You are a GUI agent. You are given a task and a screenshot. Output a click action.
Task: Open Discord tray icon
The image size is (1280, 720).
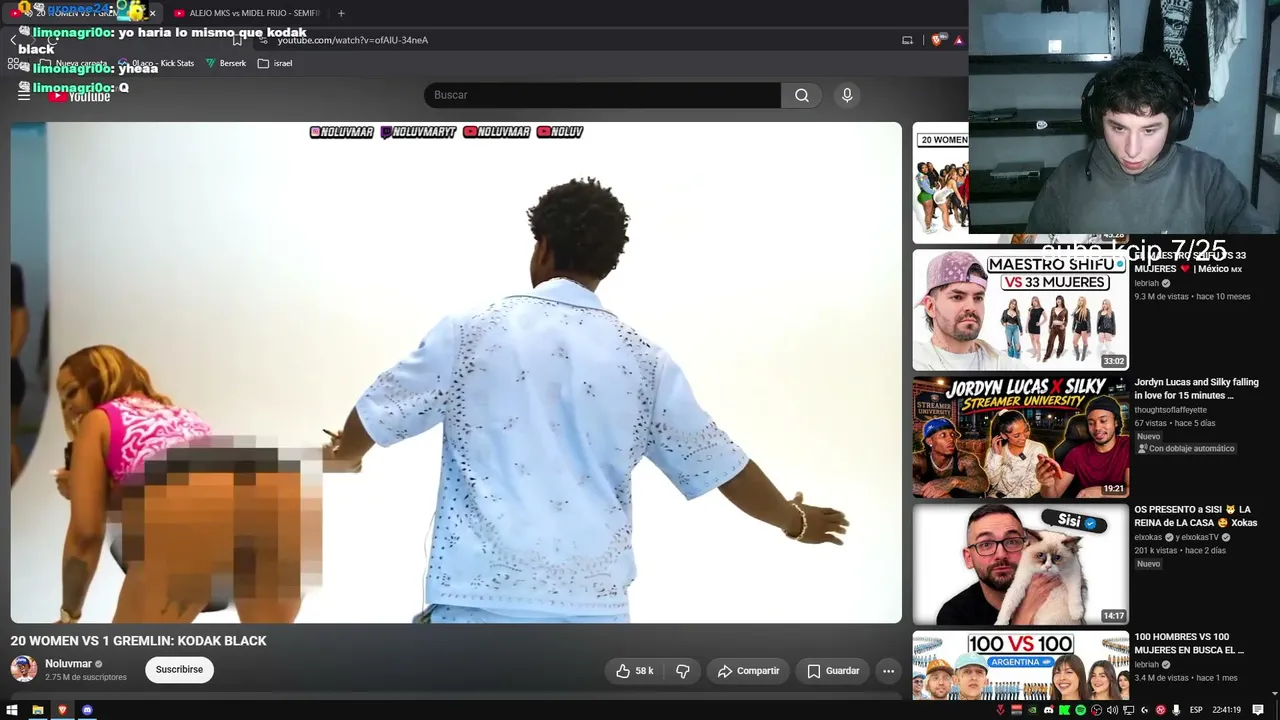[x=1049, y=710]
